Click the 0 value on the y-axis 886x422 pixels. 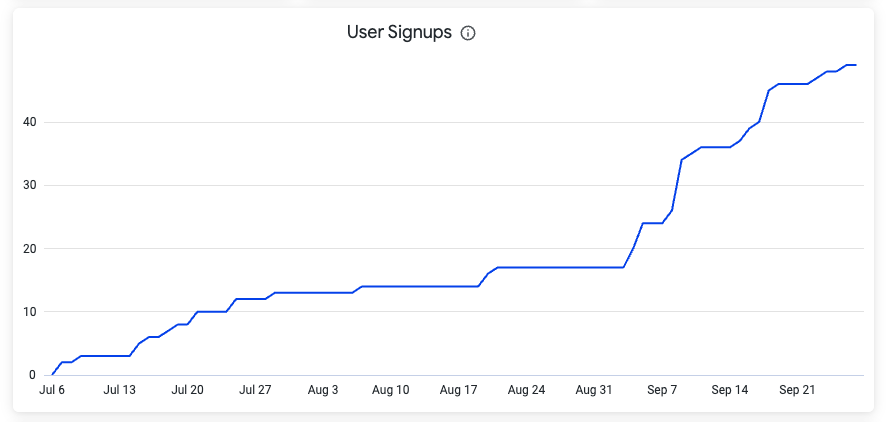32,375
